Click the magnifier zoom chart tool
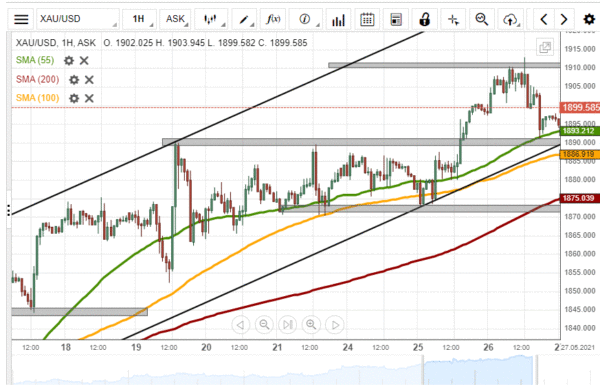This screenshot has width=600, height=389. (x=481, y=19)
